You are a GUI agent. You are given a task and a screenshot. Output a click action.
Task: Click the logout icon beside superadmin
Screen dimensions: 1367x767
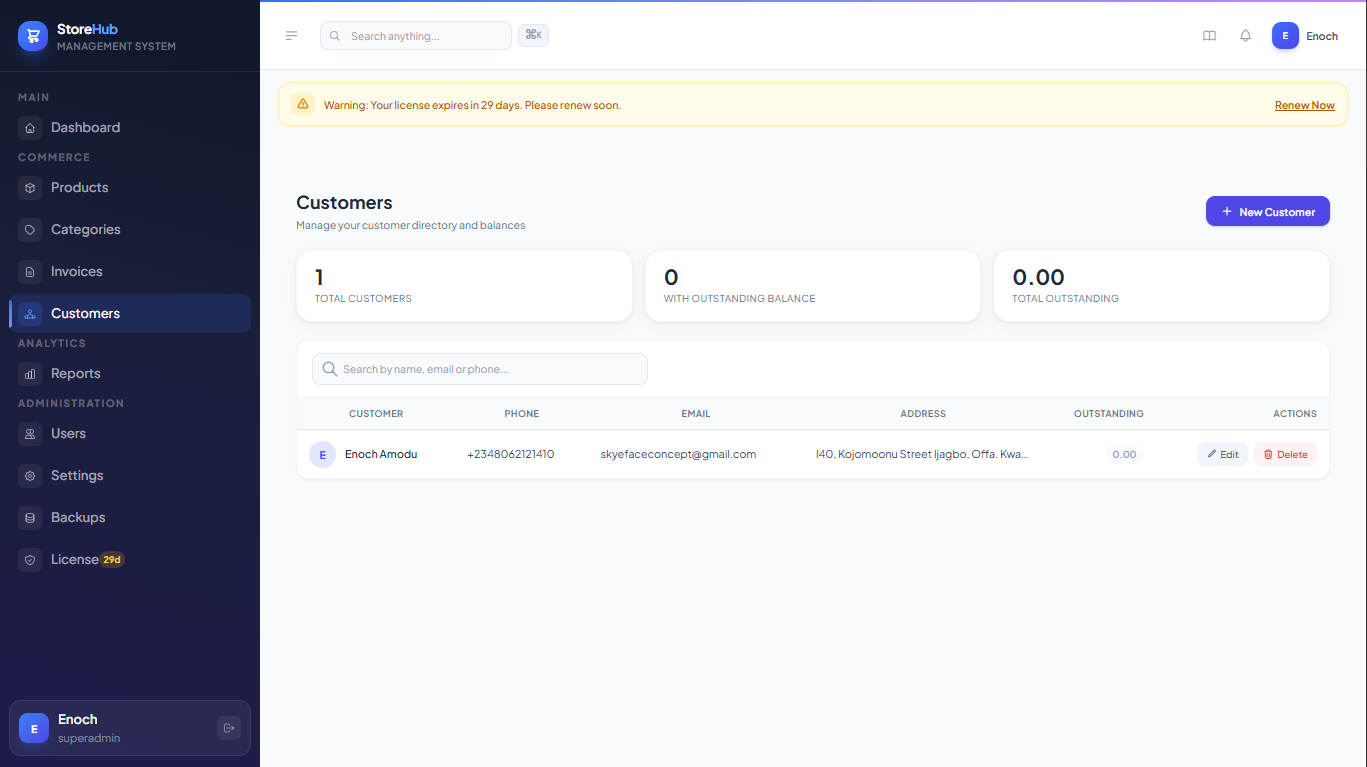pyautogui.click(x=229, y=728)
